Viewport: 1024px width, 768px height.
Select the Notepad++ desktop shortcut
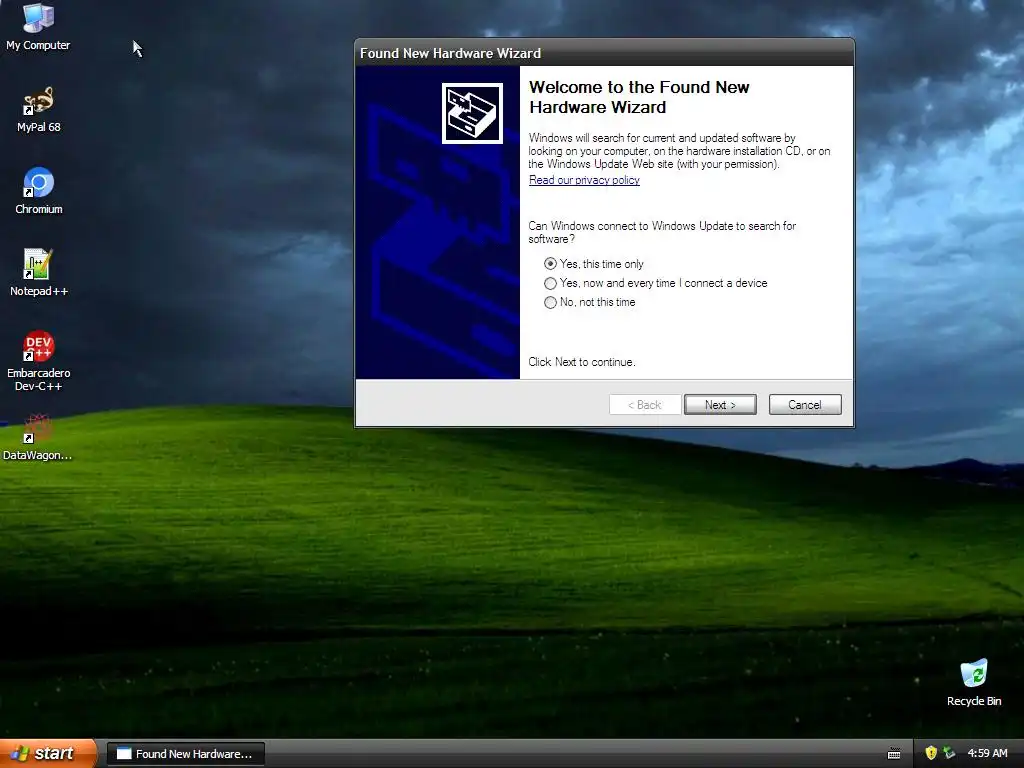39,273
